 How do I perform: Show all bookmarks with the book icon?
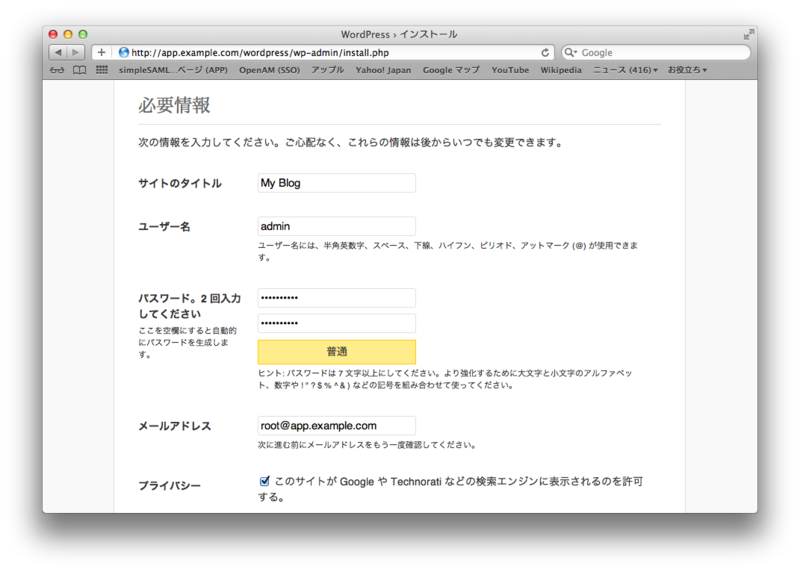click(79, 70)
